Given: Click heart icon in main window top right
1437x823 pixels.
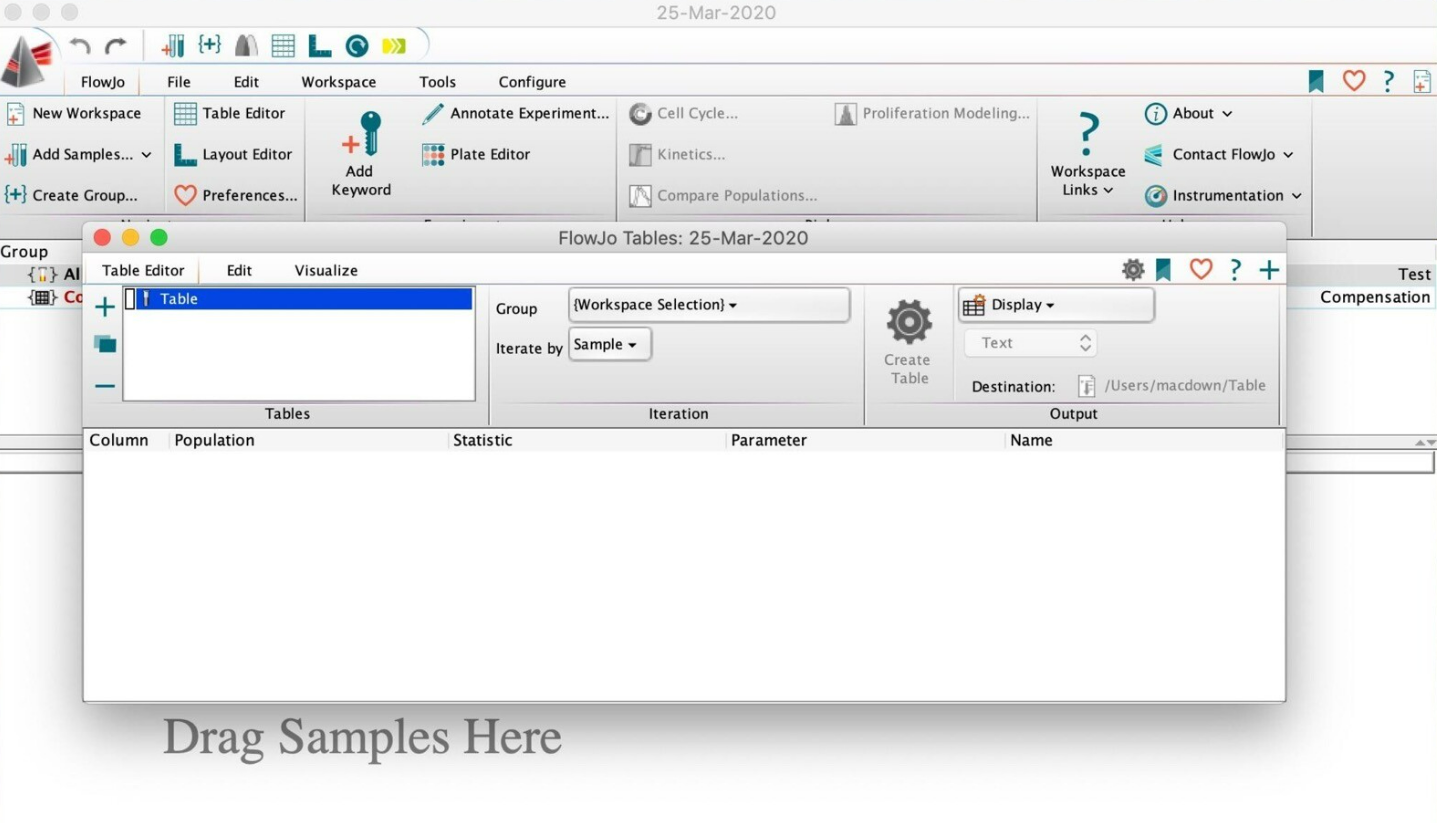Looking at the screenshot, I should tap(1354, 81).
